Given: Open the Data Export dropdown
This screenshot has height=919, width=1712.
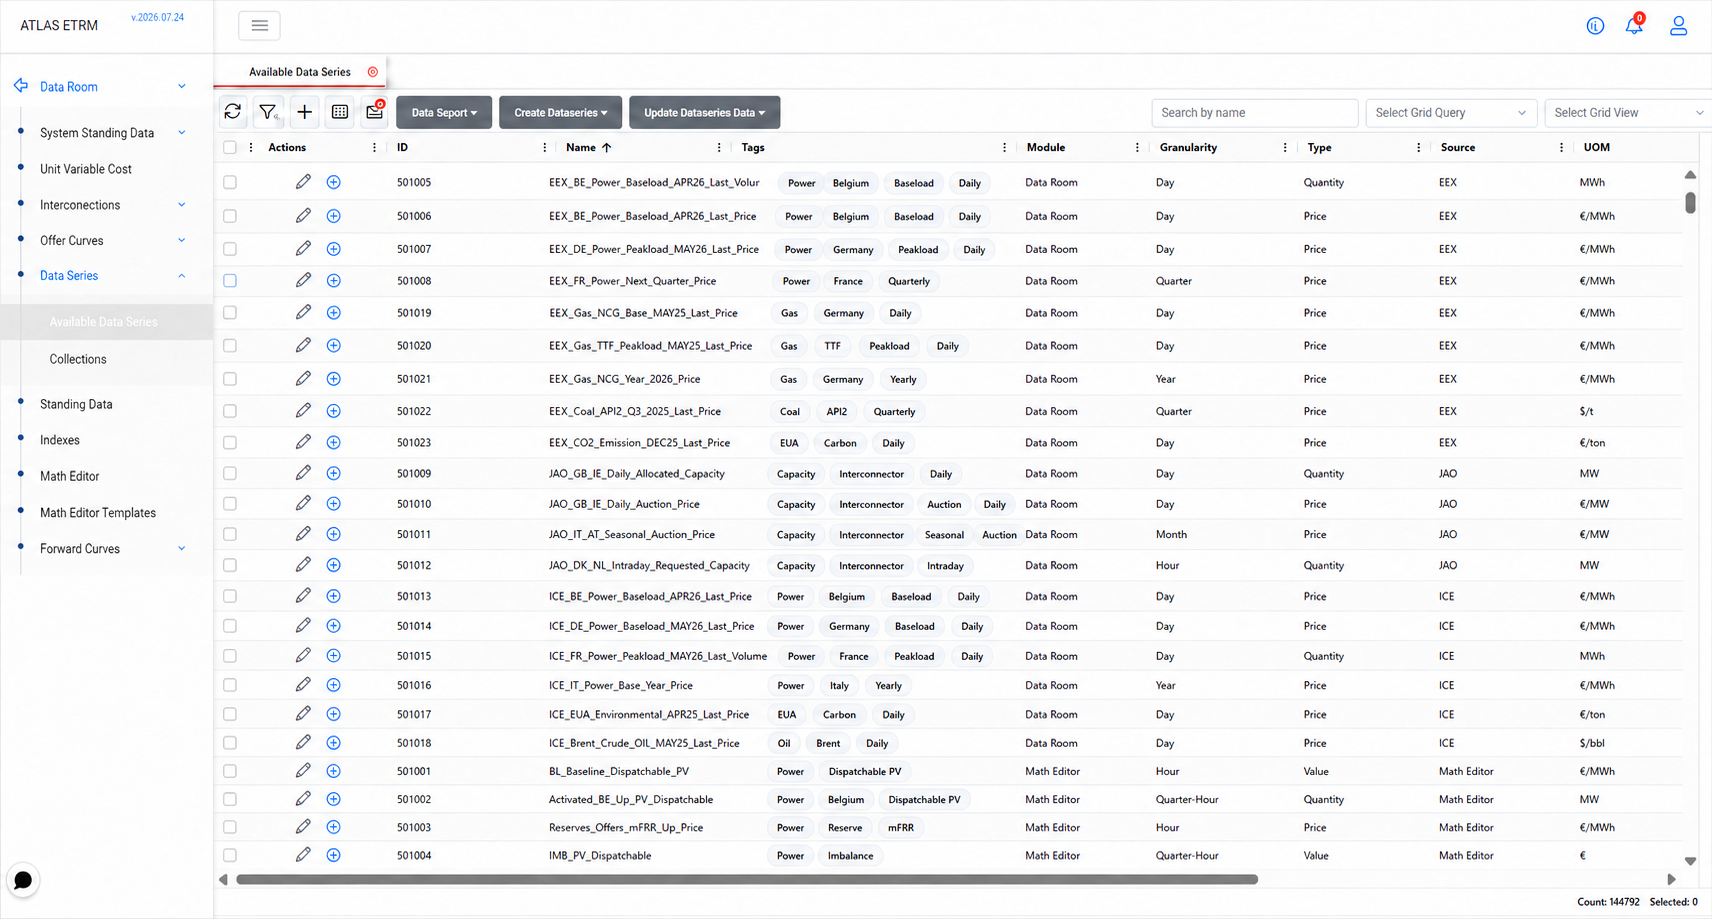Looking at the screenshot, I should 444,112.
